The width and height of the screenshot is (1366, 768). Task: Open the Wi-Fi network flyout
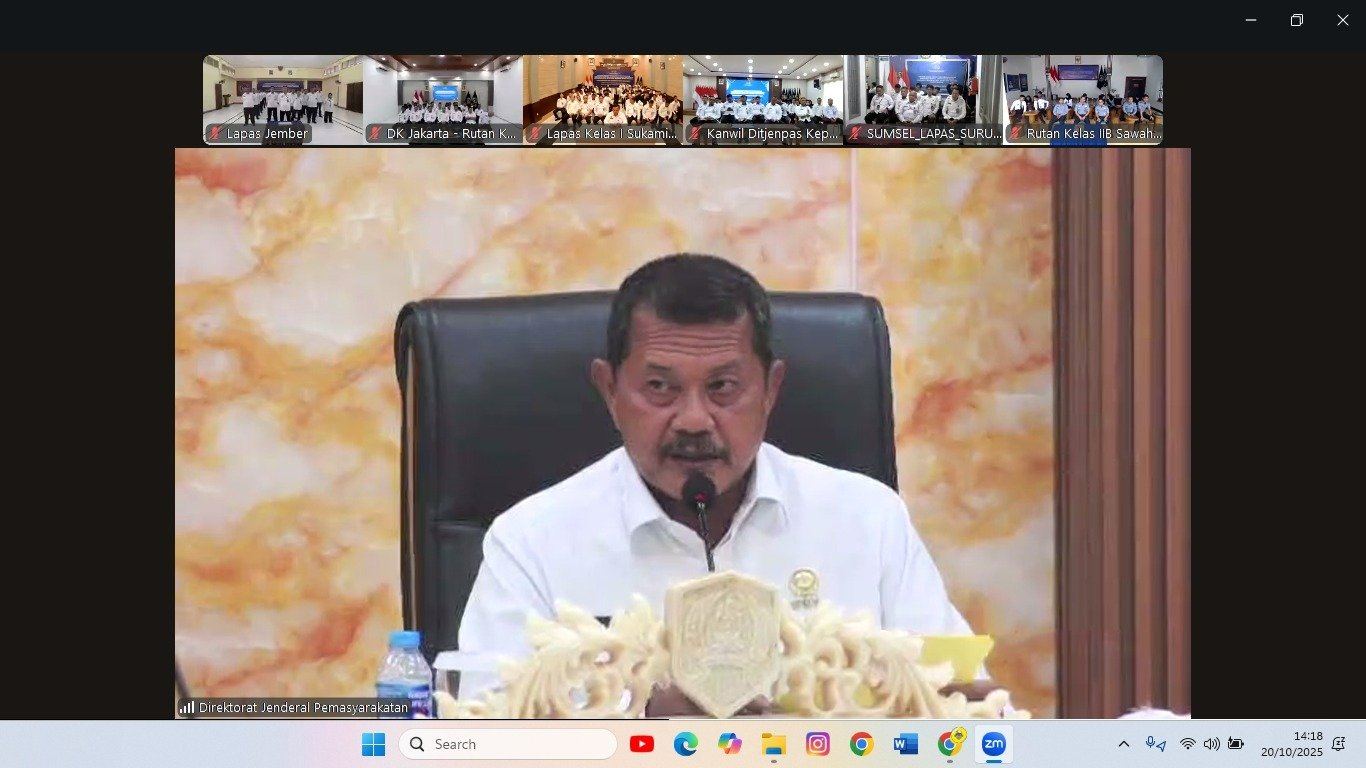tap(1187, 744)
